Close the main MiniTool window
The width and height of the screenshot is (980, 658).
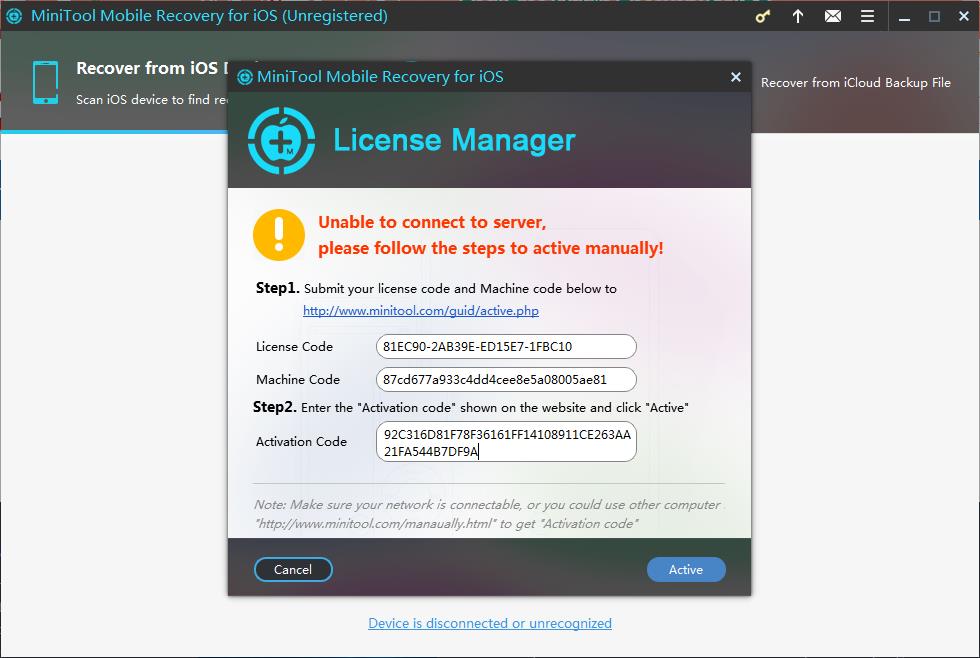click(964, 17)
